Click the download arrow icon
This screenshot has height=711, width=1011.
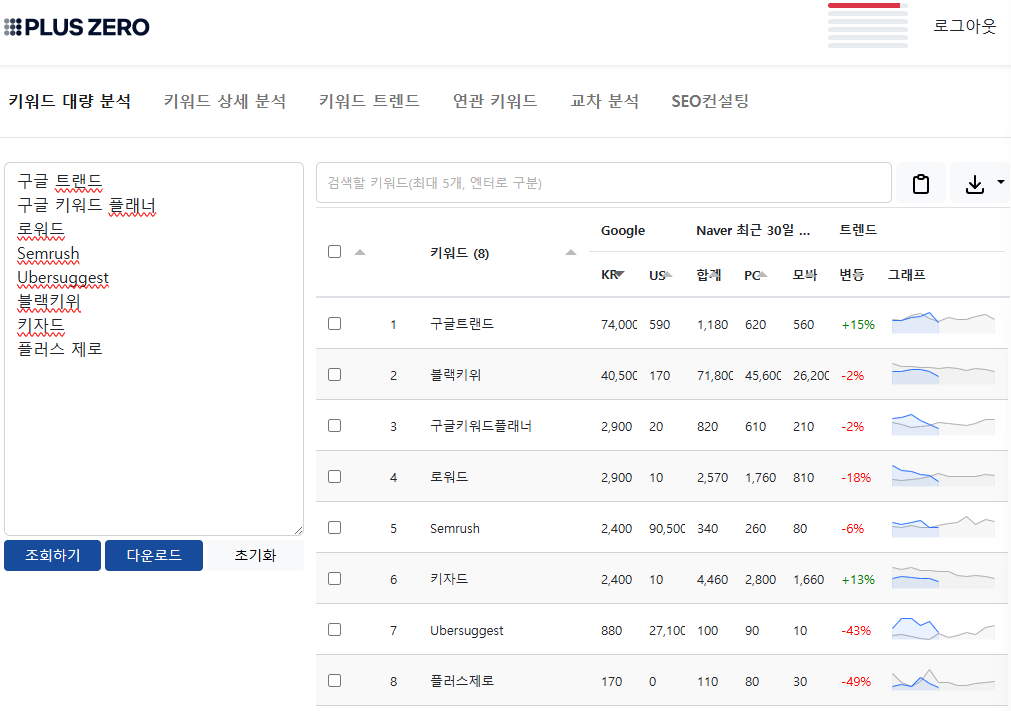pos(974,184)
